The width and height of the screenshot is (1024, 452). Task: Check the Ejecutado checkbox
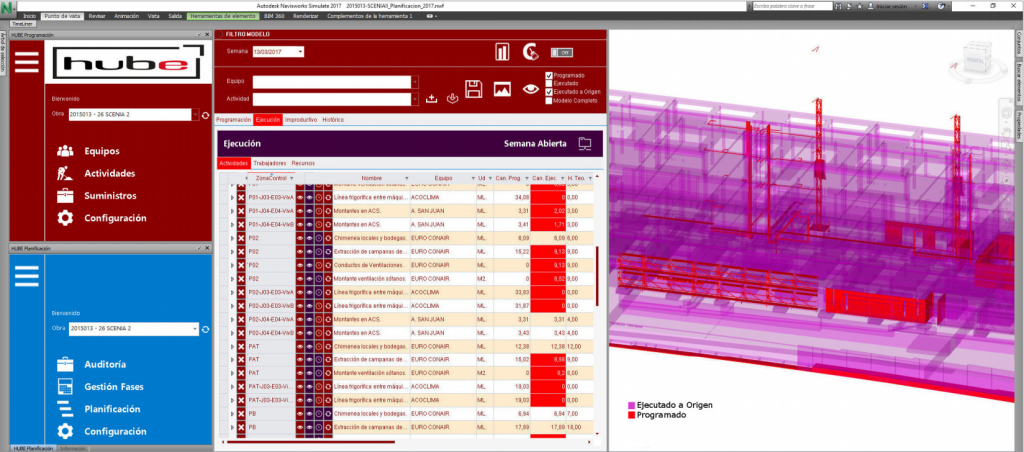tap(549, 84)
